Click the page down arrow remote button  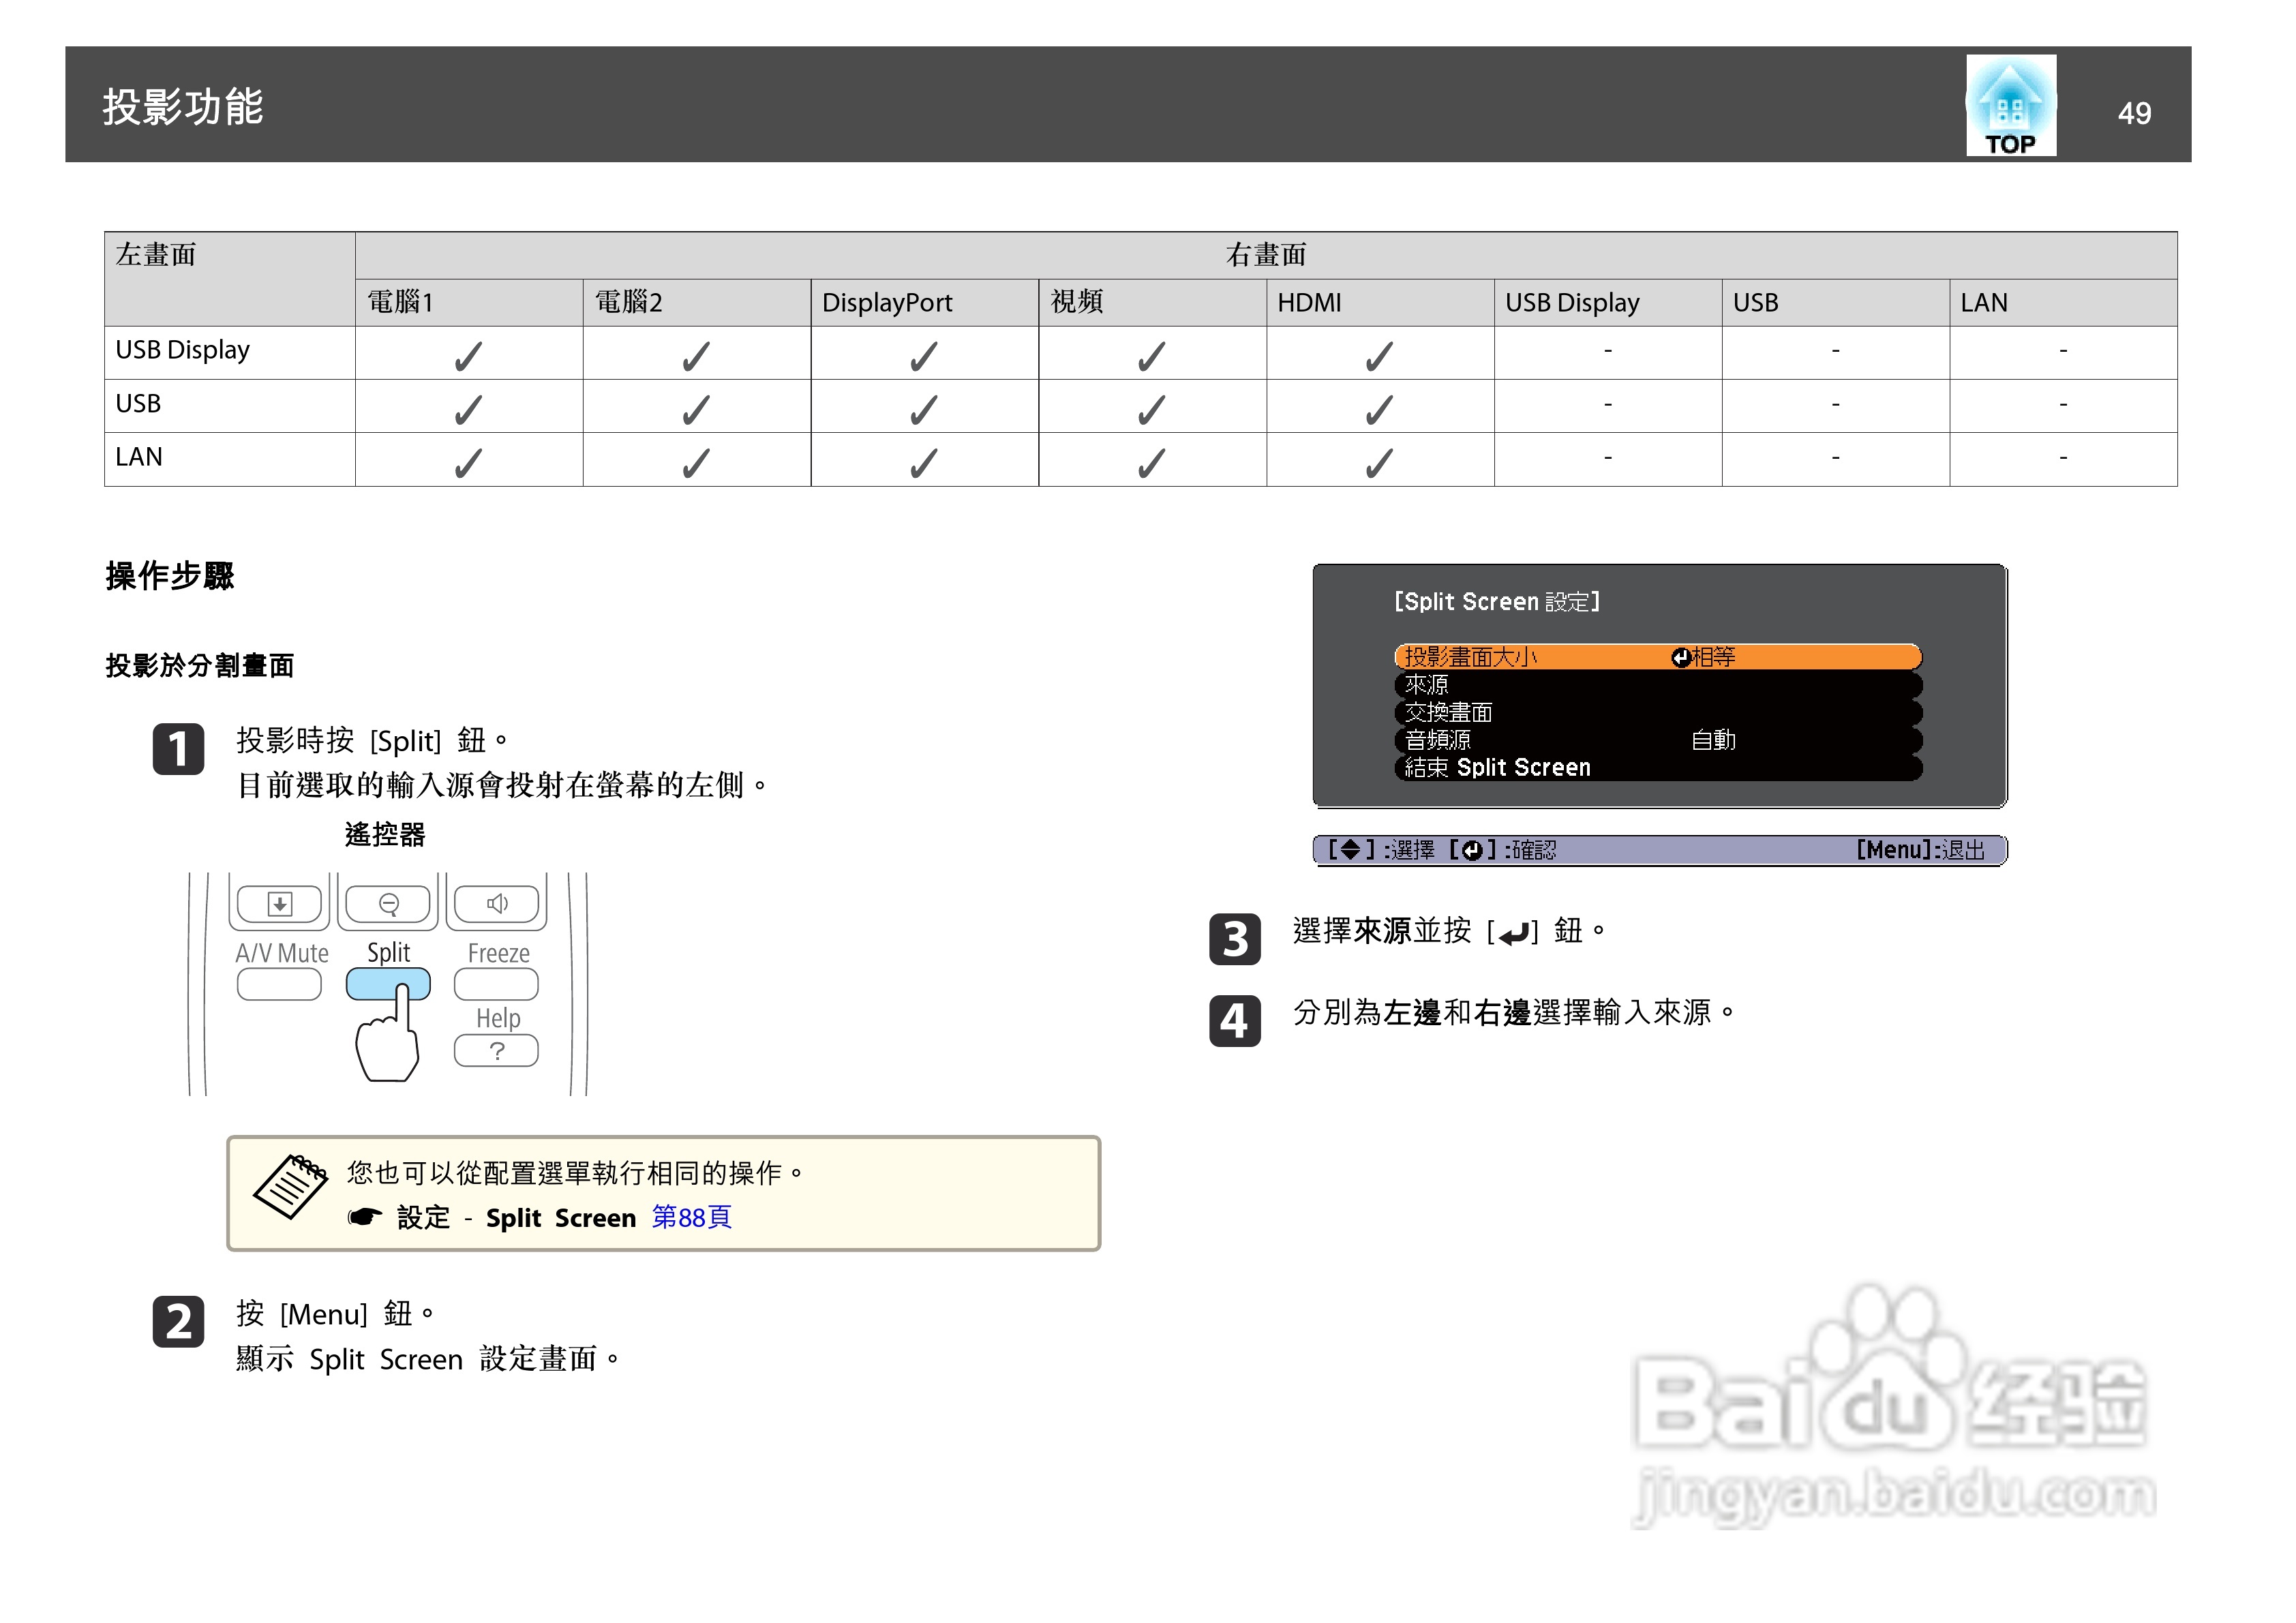pos(280,904)
